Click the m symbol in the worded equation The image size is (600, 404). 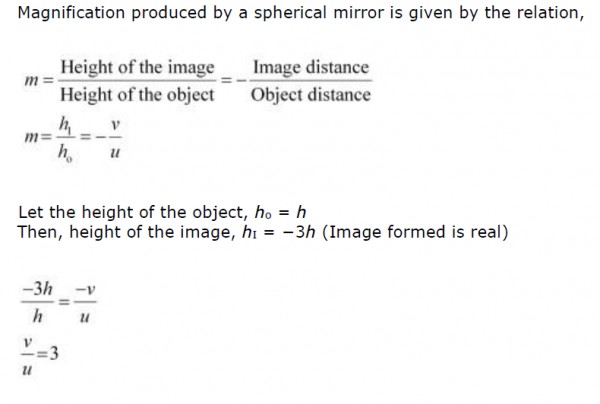[32, 81]
